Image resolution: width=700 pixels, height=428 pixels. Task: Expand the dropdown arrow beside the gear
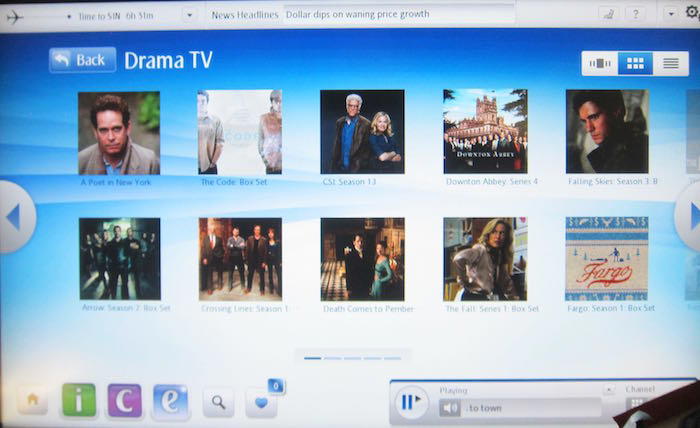[x=671, y=14]
